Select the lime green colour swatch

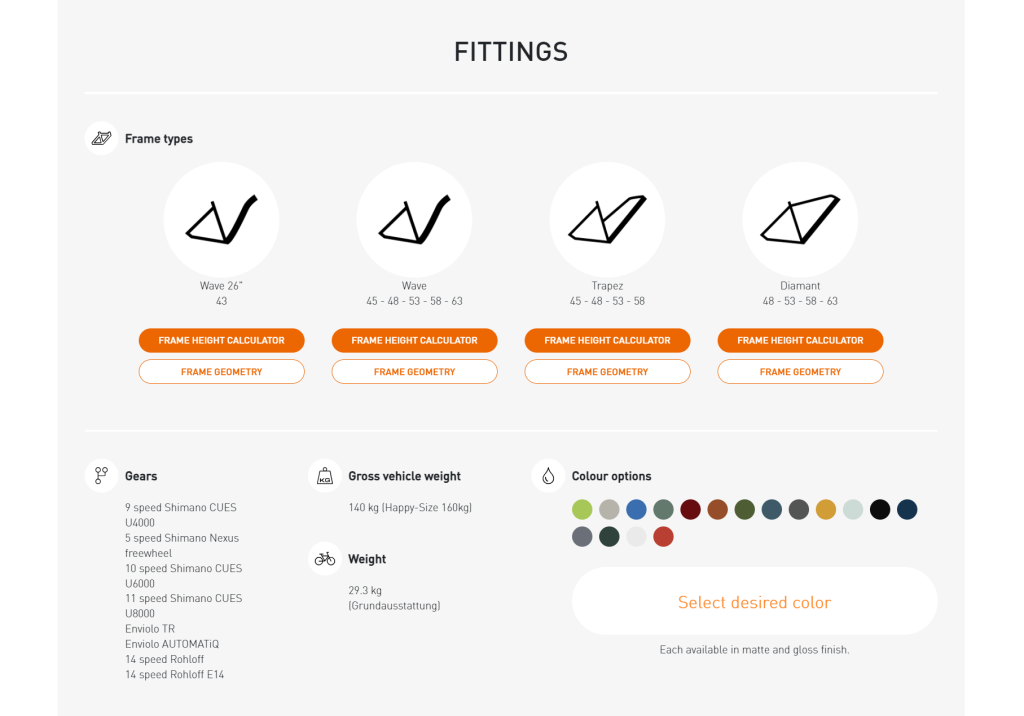582,510
